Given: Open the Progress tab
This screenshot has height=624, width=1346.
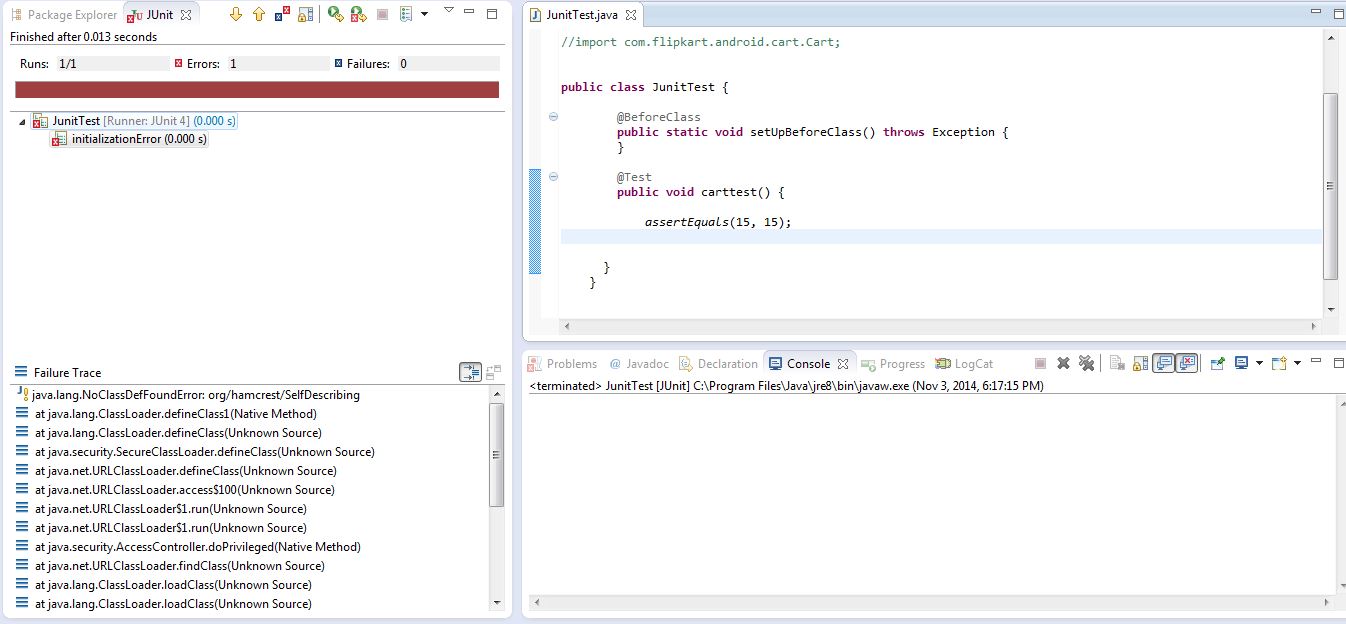Looking at the screenshot, I should [892, 364].
